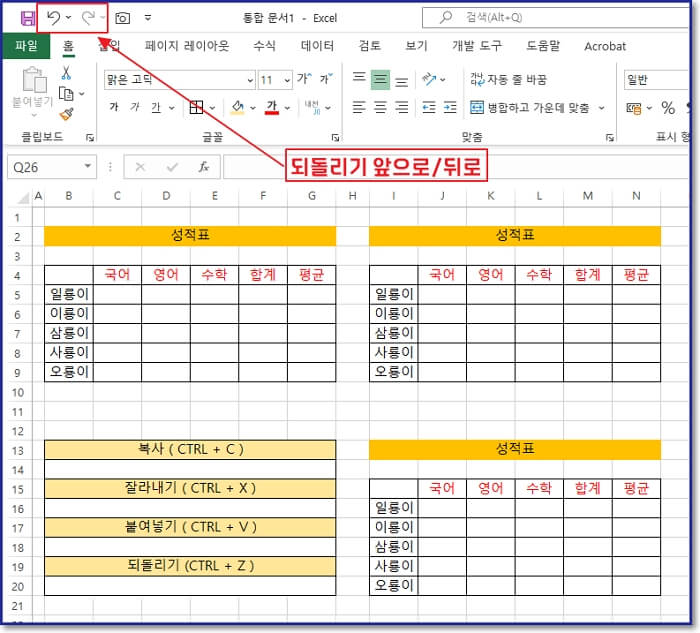Click the phonetic guide (내천) icon
The image size is (700, 633).
coord(312,108)
